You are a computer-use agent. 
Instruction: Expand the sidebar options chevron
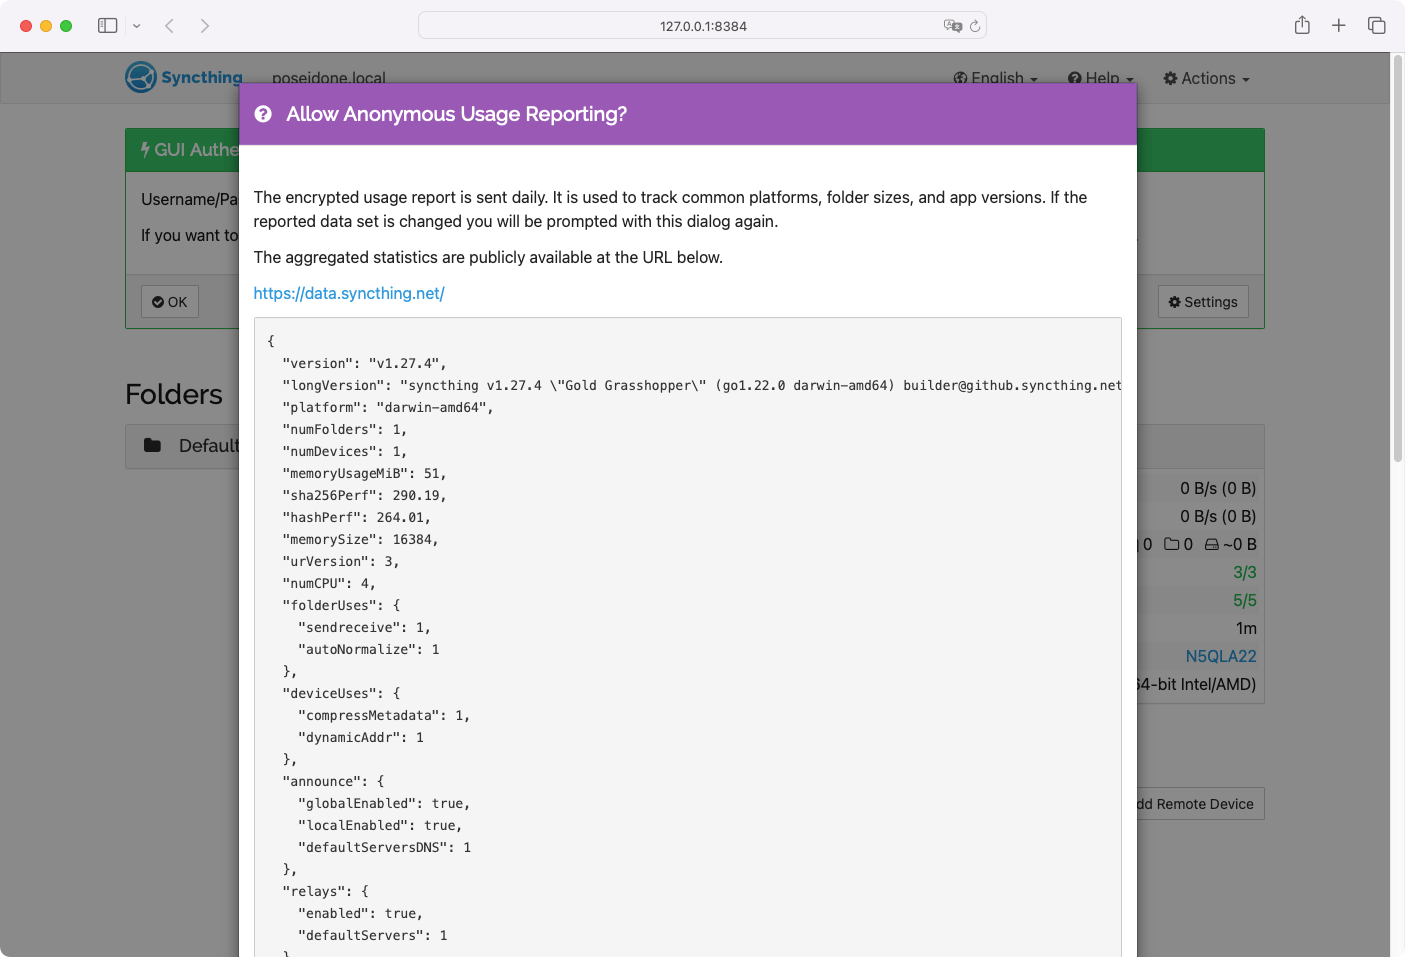pos(137,26)
